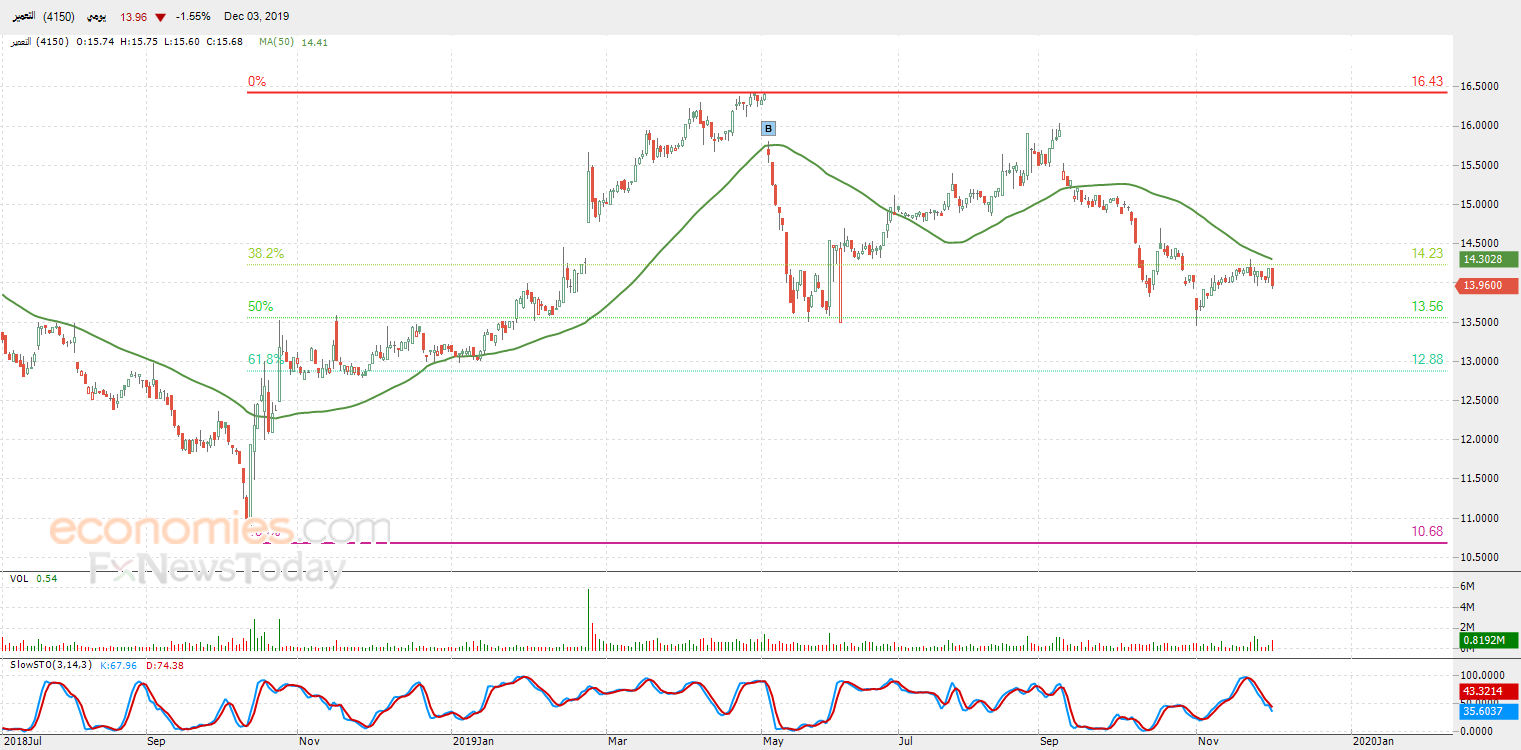Click the 6M volume axis label
The image size is (1521, 750).
(1470, 586)
